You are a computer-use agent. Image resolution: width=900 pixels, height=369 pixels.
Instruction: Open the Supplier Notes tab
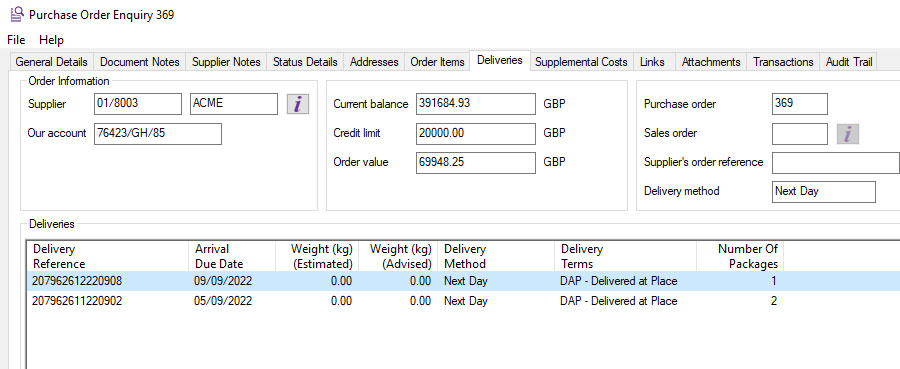[x=226, y=62]
